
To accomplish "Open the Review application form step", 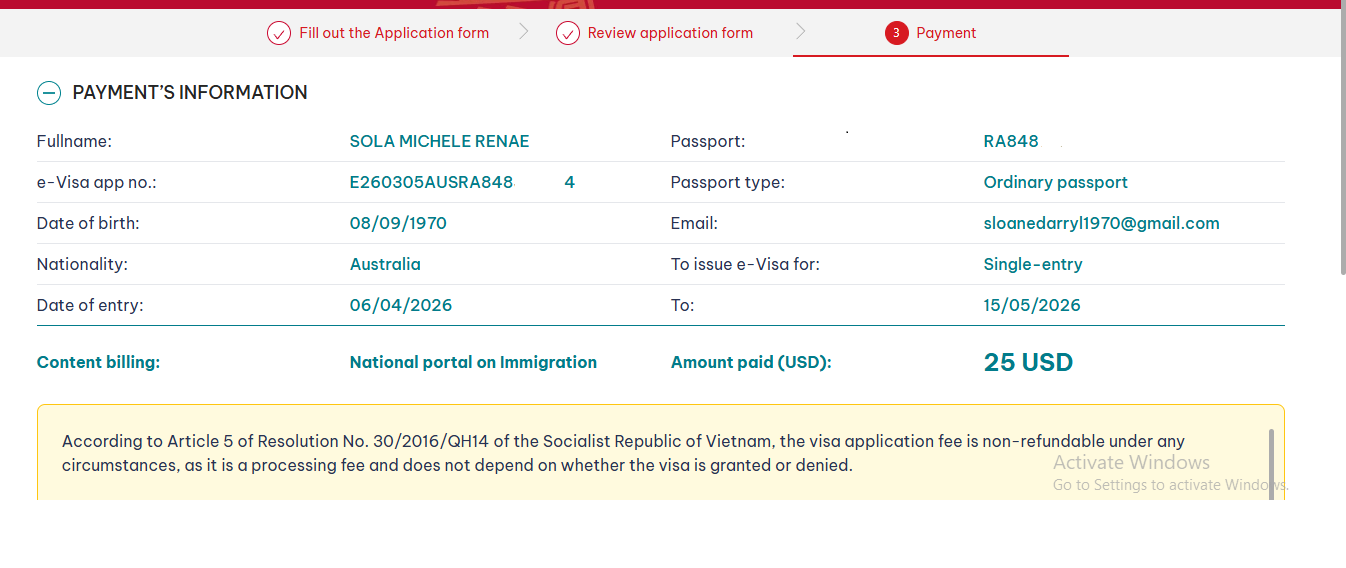I will [670, 33].
